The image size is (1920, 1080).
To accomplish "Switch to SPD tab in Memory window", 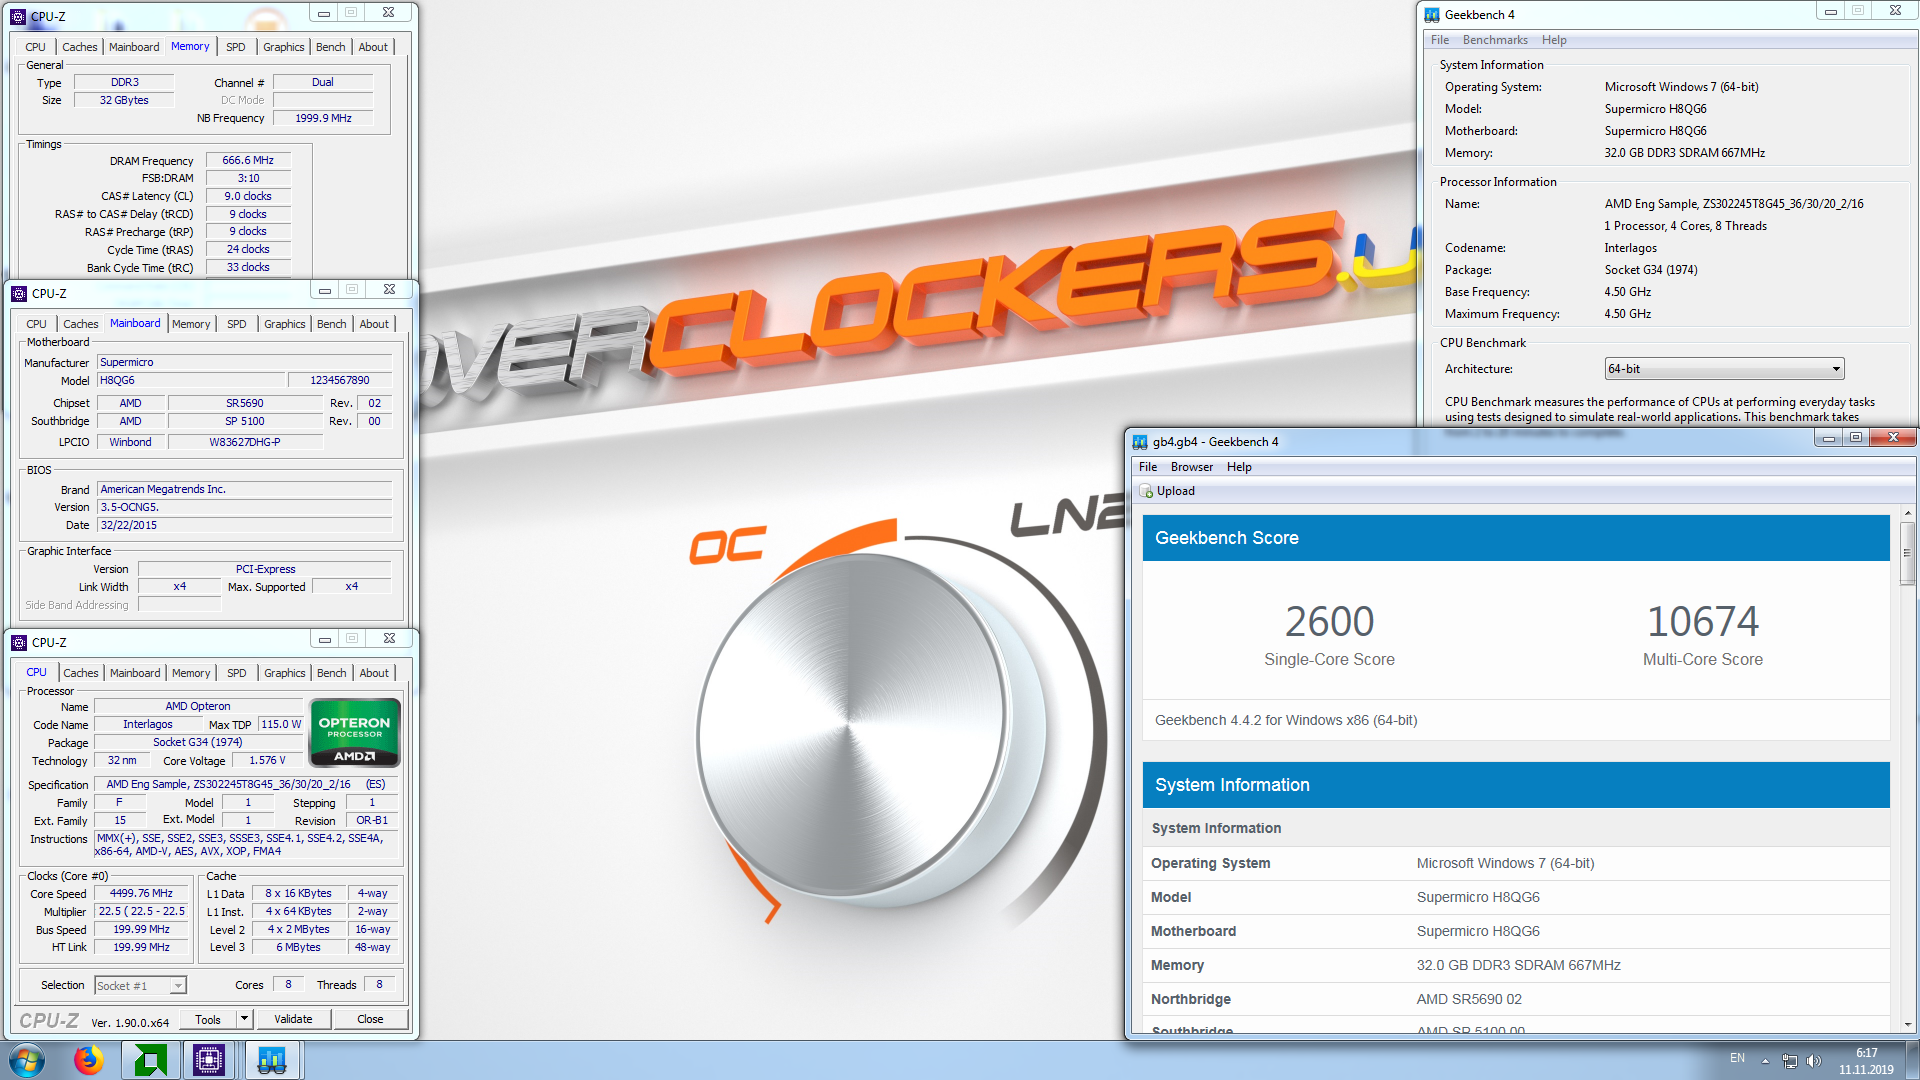I will tap(236, 47).
